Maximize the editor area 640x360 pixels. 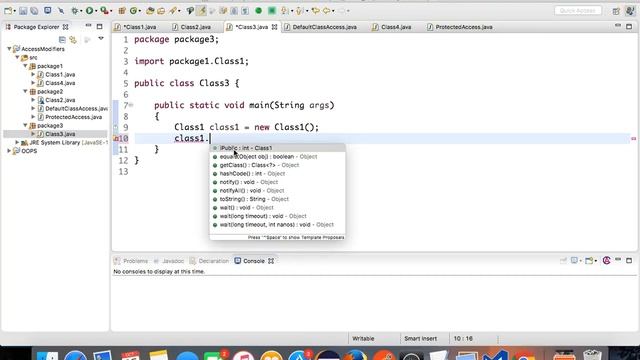tap(629, 27)
